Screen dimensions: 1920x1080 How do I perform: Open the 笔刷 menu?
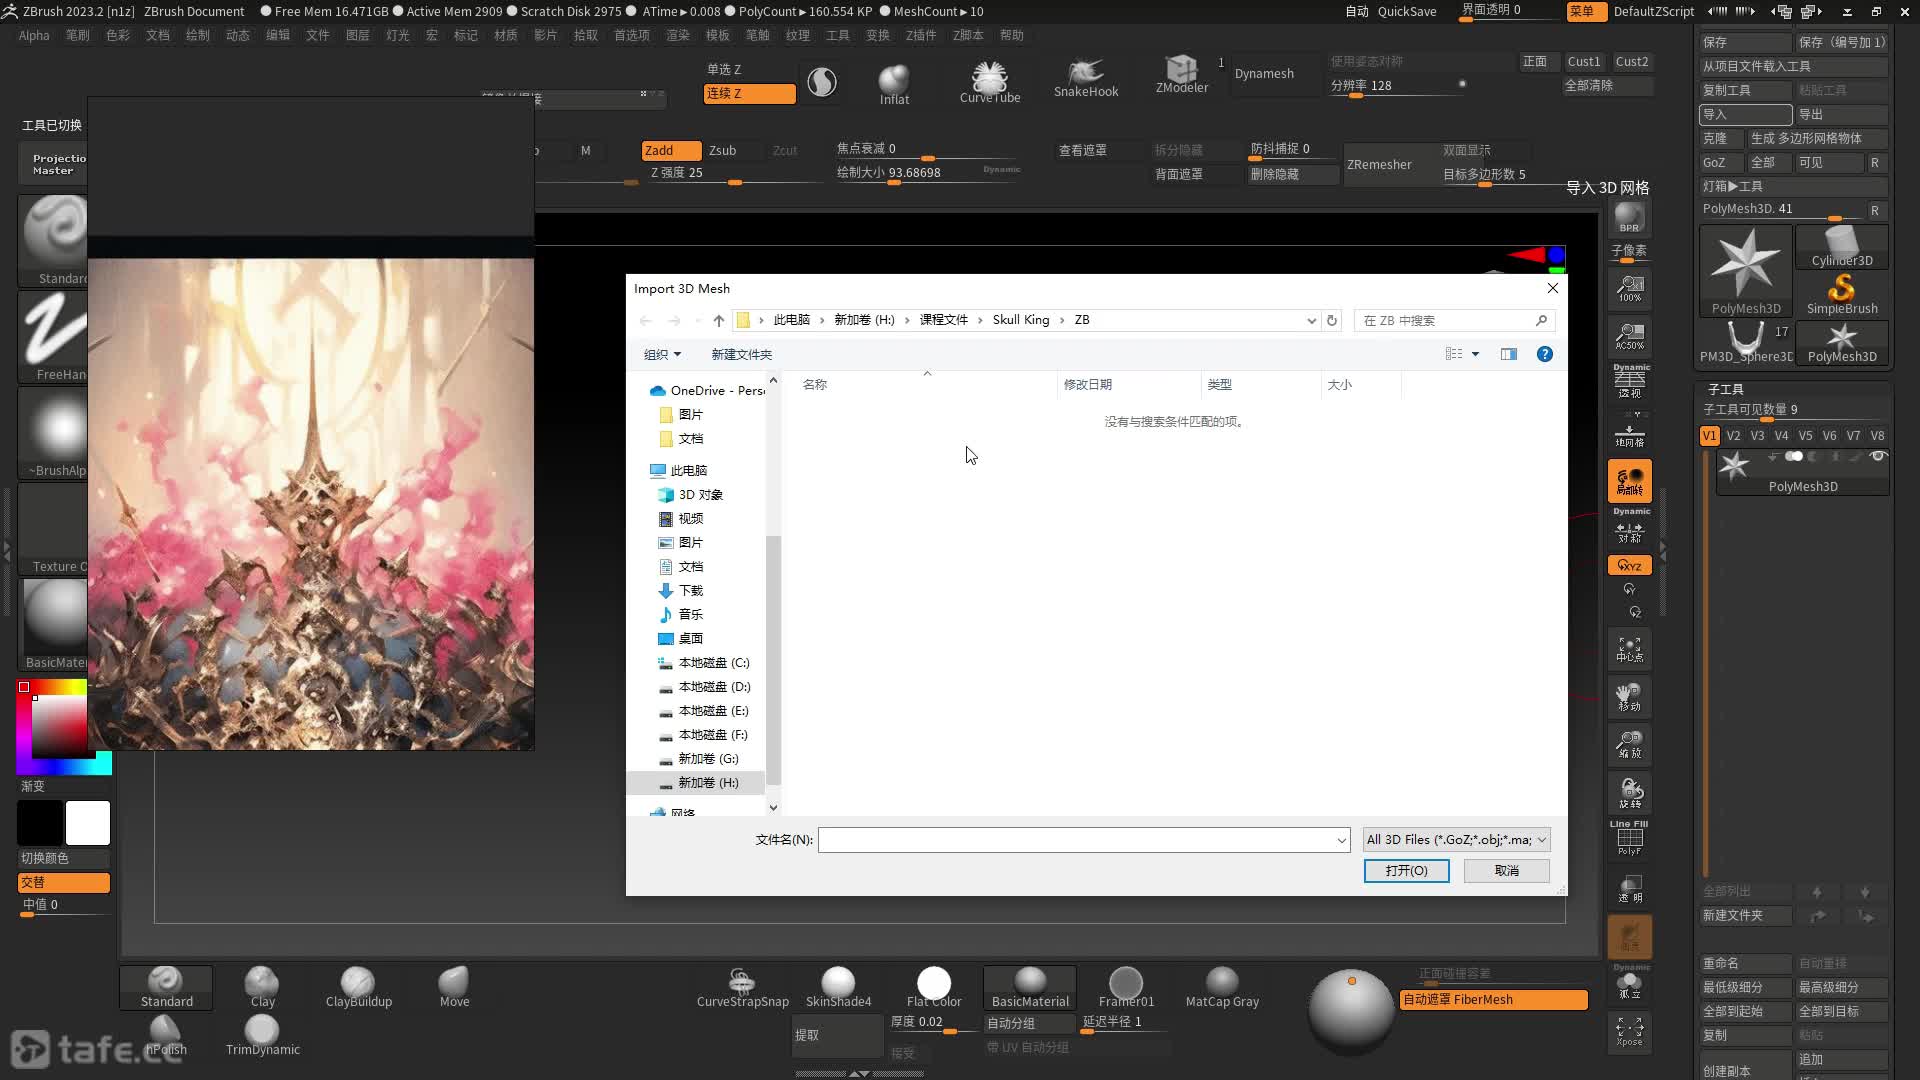78,35
